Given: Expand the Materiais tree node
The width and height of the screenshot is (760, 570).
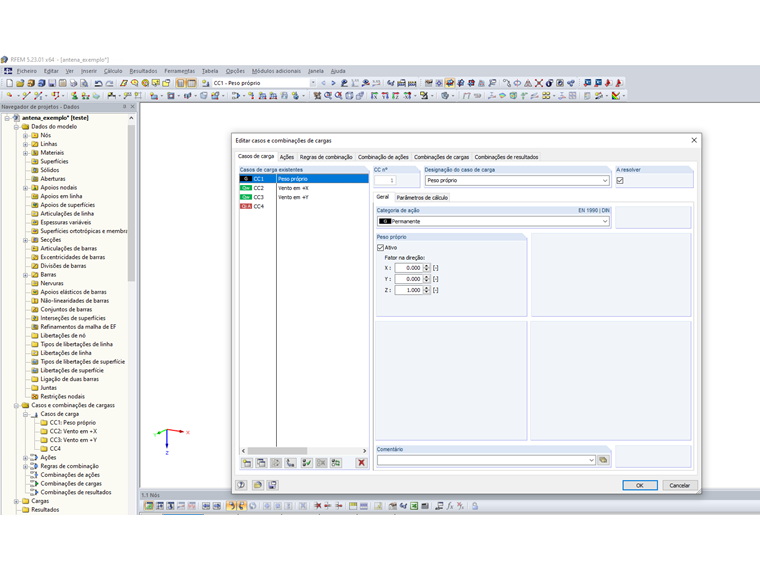Looking at the screenshot, I should (26, 153).
